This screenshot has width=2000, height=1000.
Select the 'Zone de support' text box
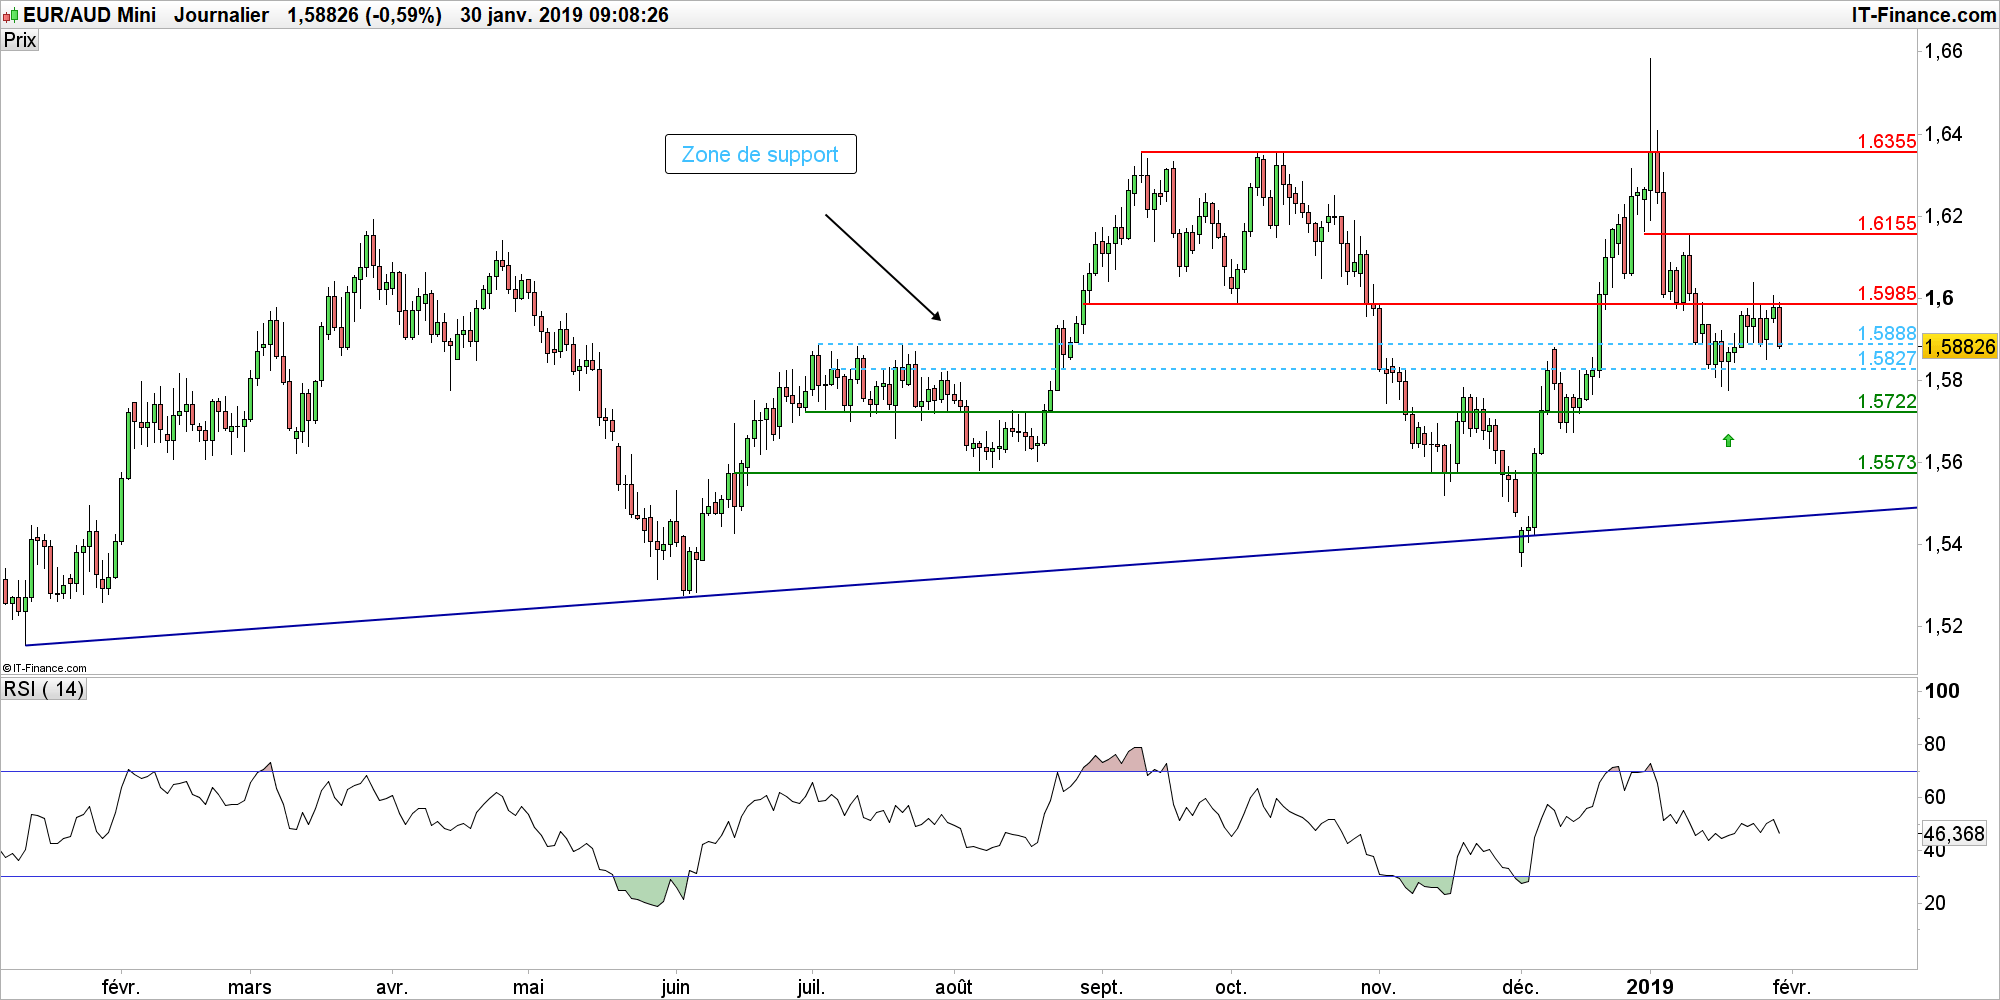(x=760, y=154)
